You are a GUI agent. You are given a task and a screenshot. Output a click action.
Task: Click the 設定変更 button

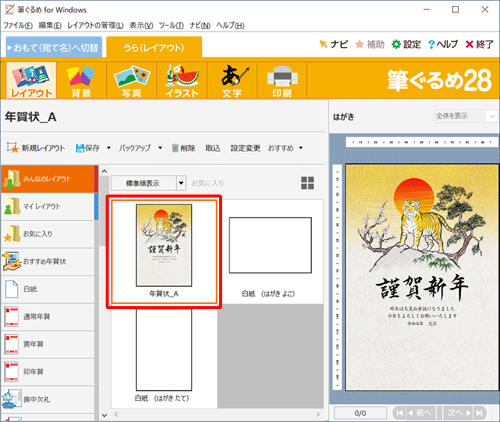tap(245, 148)
